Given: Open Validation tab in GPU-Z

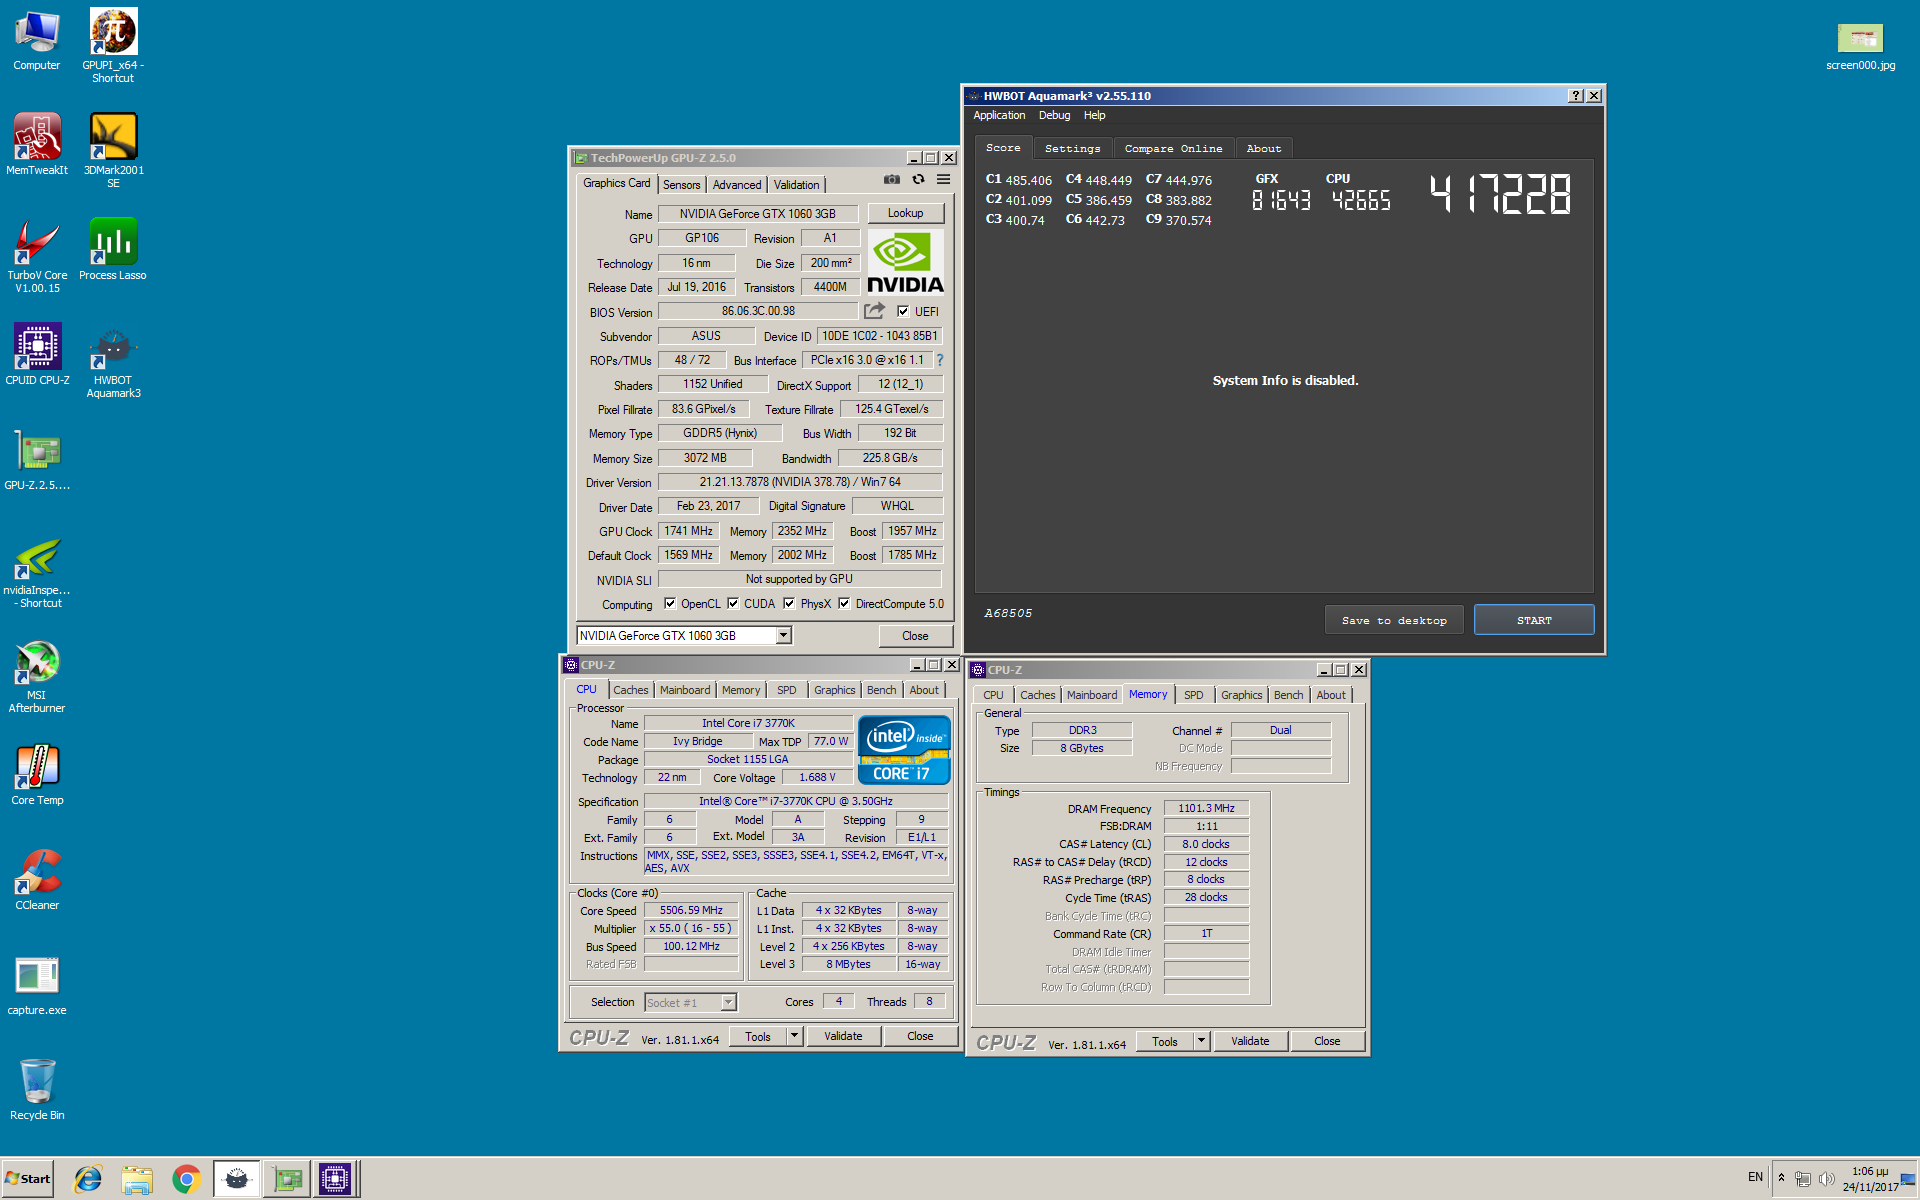Looking at the screenshot, I should (796, 185).
